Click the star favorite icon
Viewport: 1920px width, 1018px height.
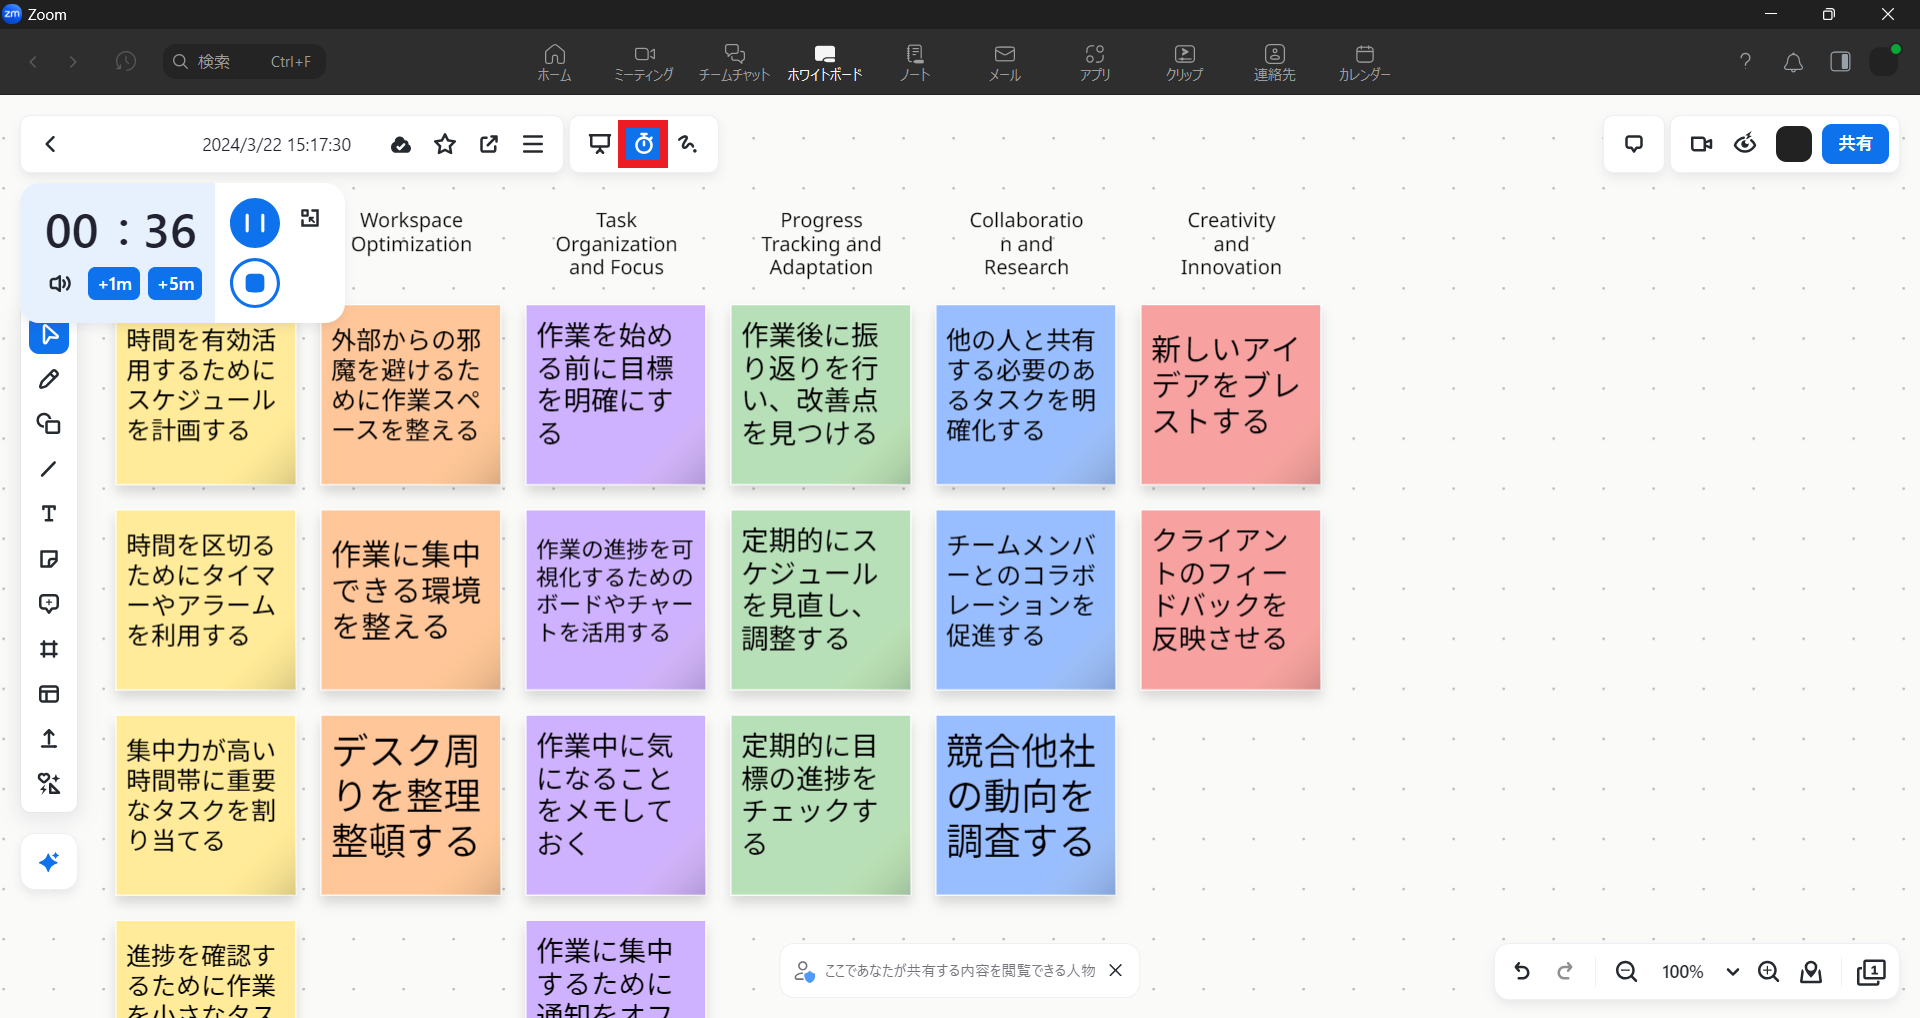point(445,145)
